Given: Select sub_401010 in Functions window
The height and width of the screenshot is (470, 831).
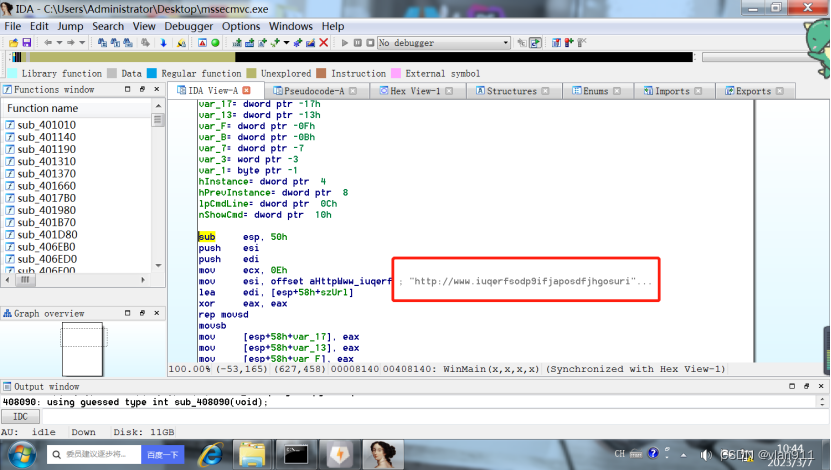Looking at the screenshot, I should coord(47,125).
